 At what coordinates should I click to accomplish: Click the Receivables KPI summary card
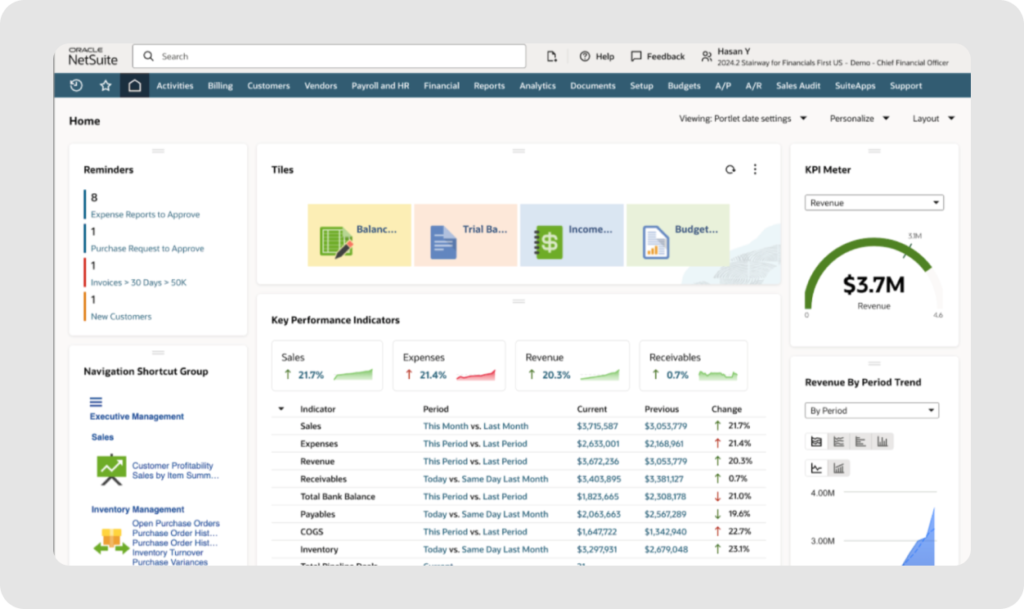point(694,366)
